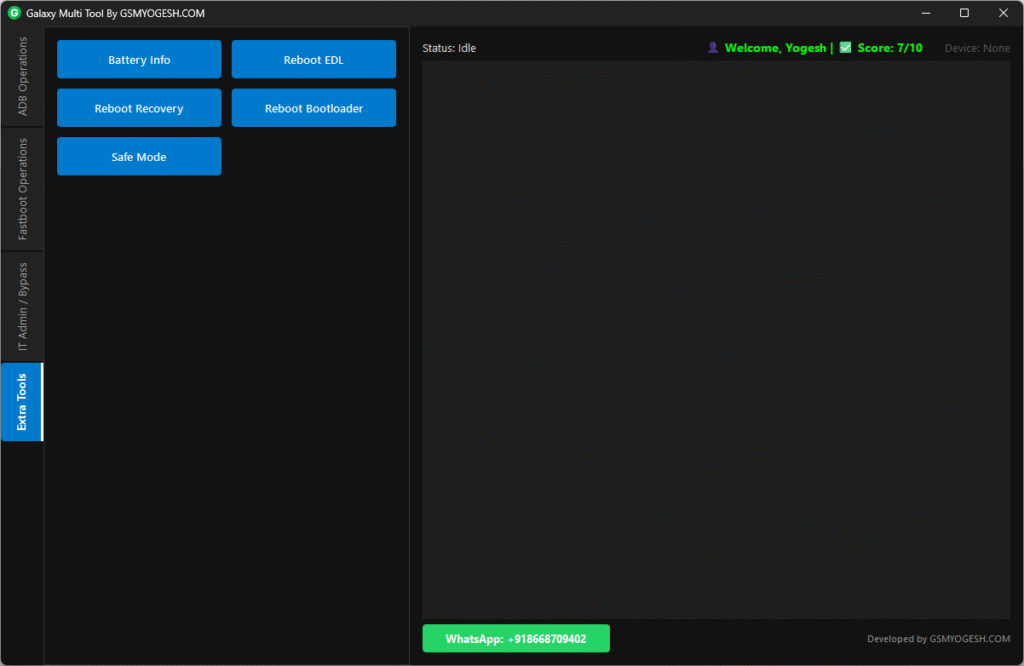Image resolution: width=1024 pixels, height=666 pixels.
Task: Click the green checkmark icon before Score
Action: 845,48
